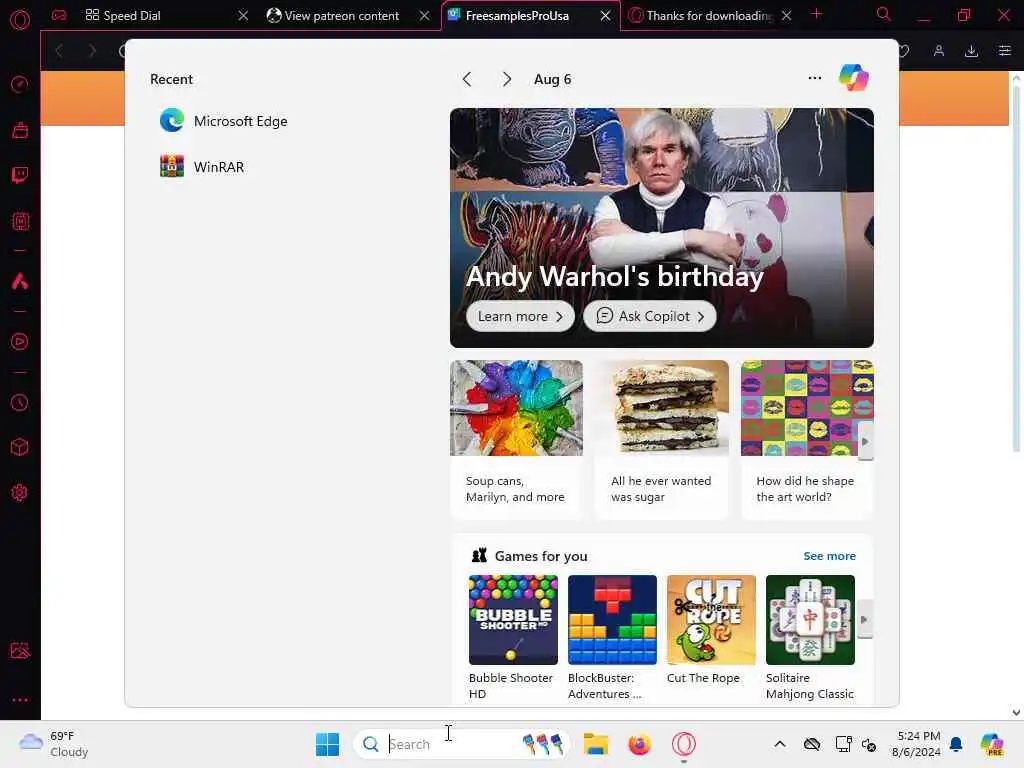Click See more in Games for you
This screenshot has height=768, width=1024.
[829, 556]
